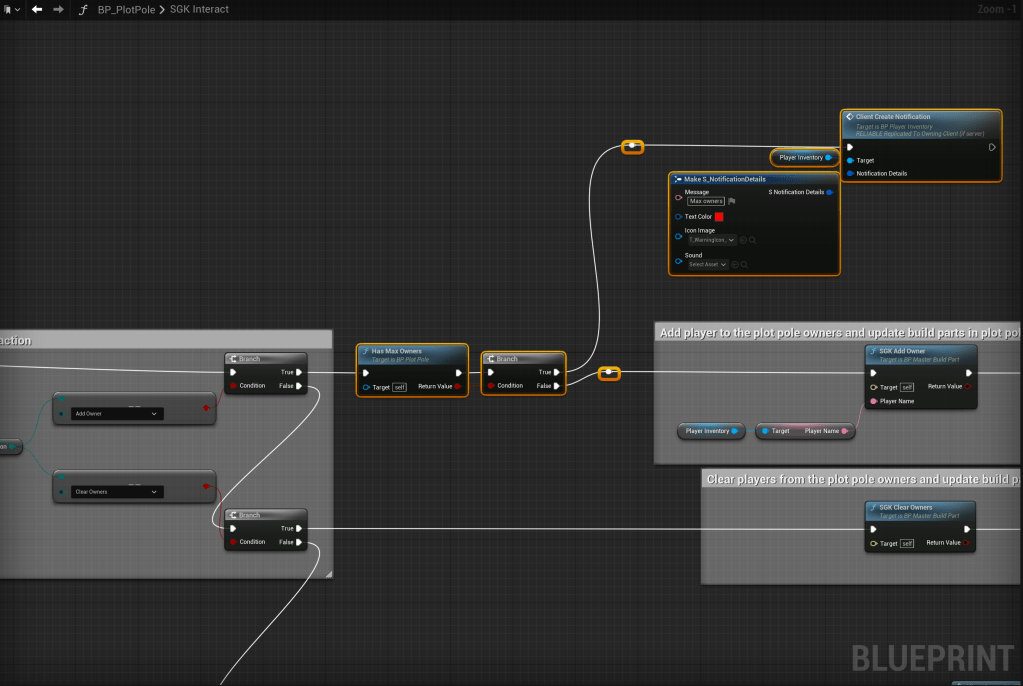Click the SGK Clear Owners node title
Screen dimensions: 1023x686
click(905, 507)
